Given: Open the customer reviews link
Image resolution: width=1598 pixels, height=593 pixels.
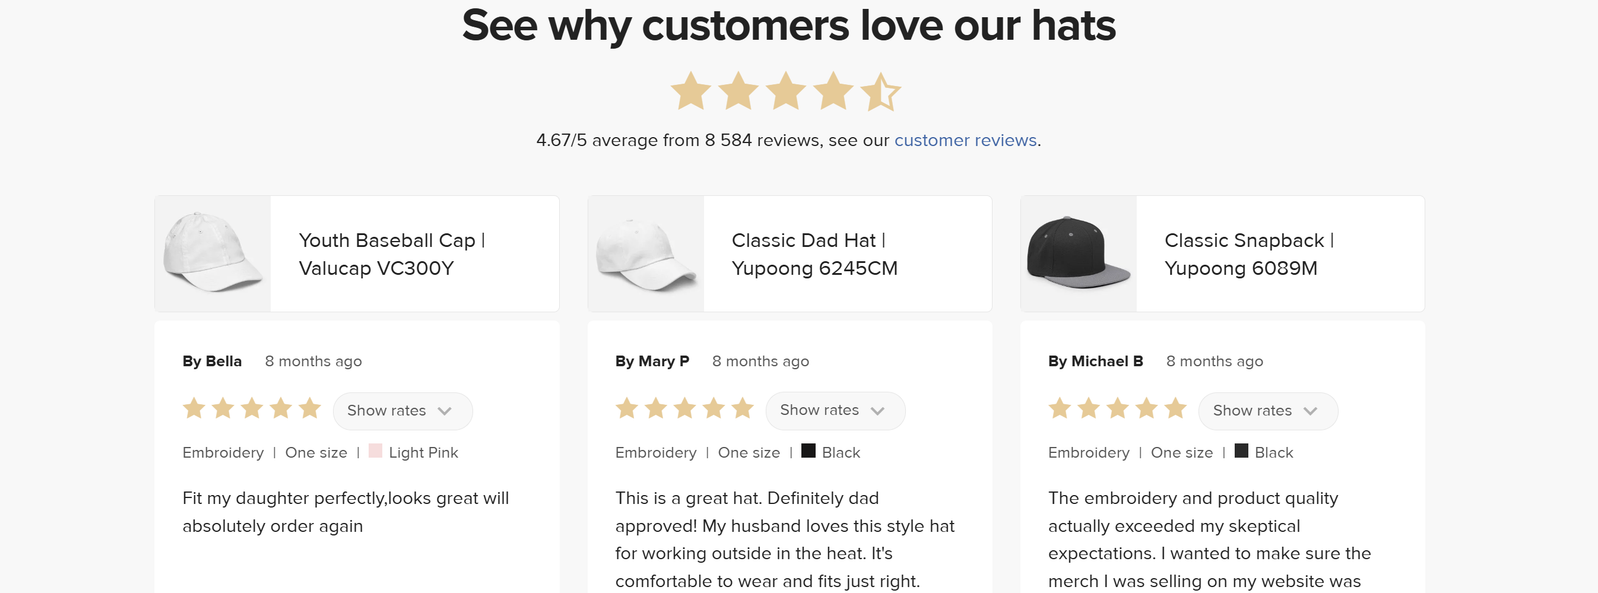Looking at the screenshot, I should tap(965, 140).
